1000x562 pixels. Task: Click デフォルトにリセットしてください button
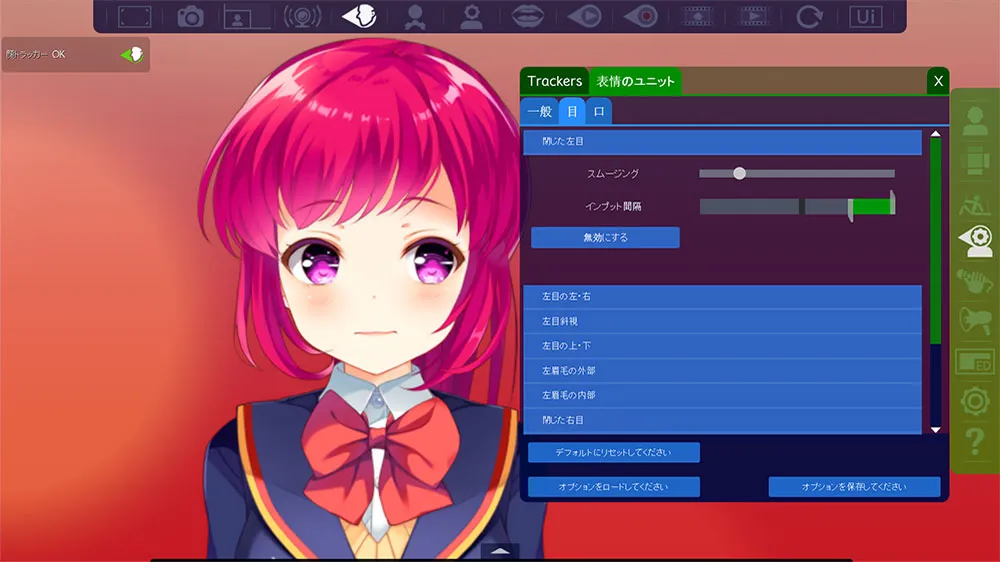[614, 453]
